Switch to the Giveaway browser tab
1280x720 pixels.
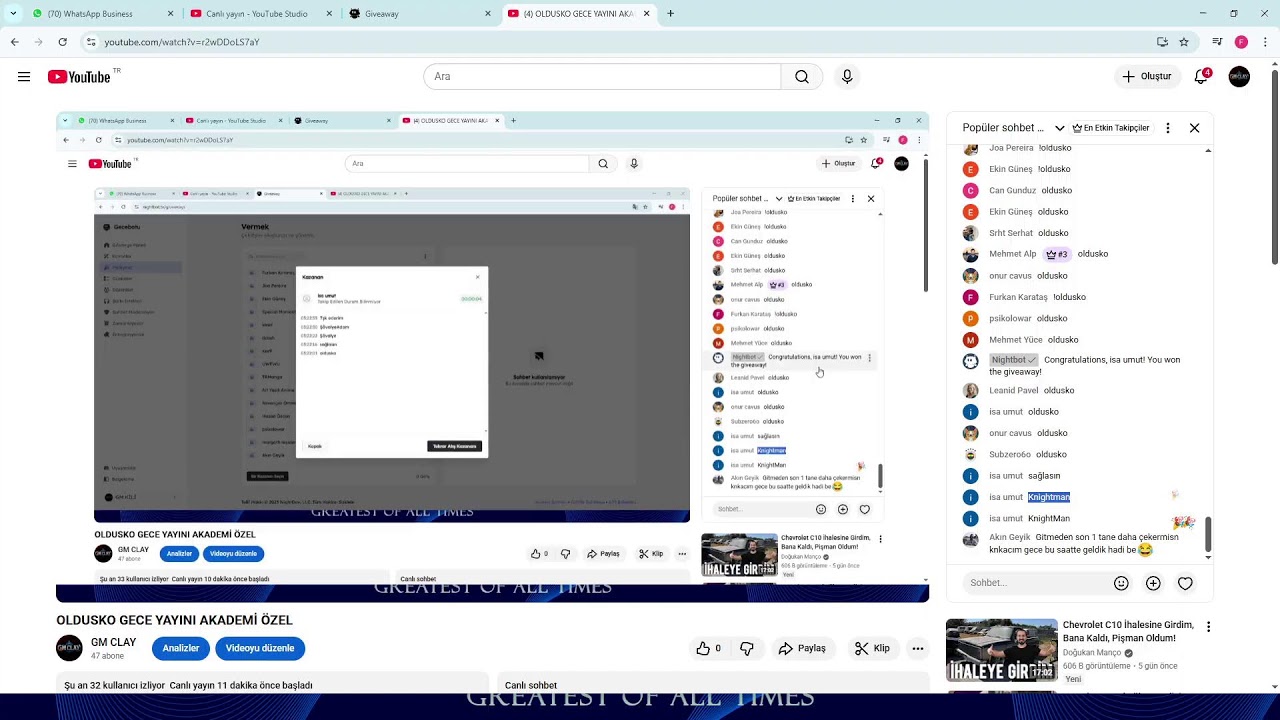click(420, 14)
